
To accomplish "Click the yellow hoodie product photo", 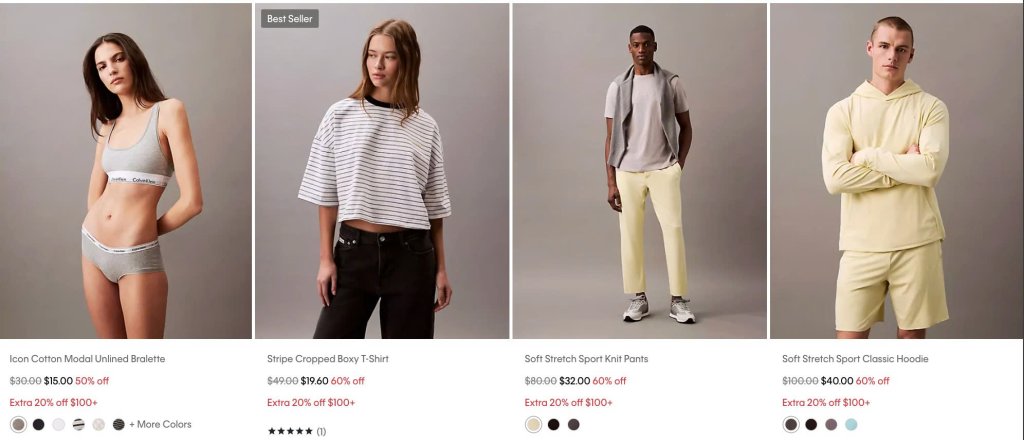I will (x=896, y=170).
